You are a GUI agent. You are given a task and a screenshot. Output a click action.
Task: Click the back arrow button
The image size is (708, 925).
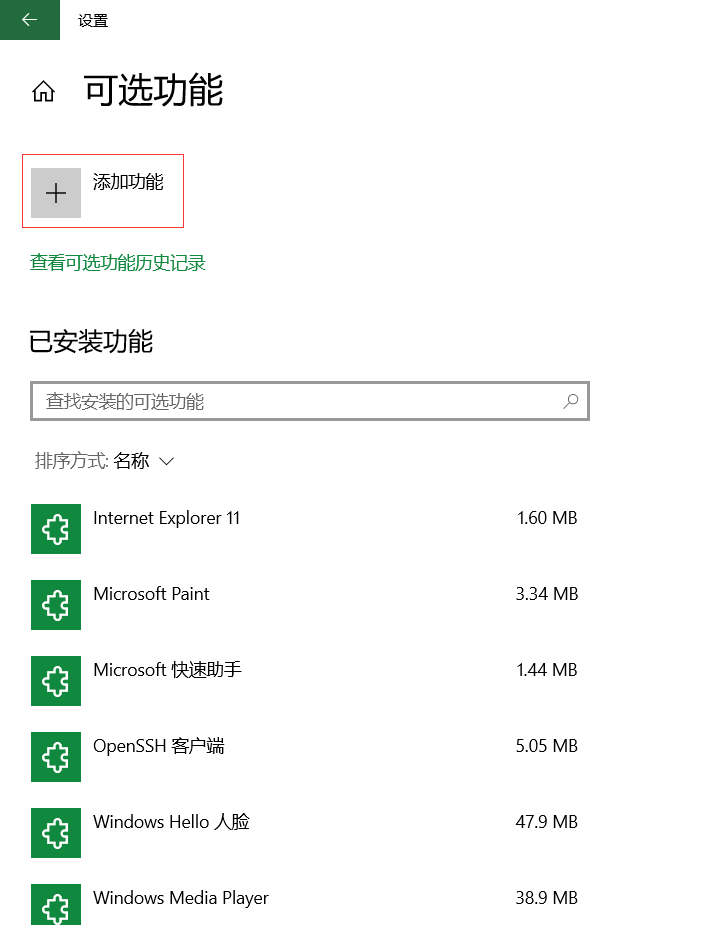(30, 20)
